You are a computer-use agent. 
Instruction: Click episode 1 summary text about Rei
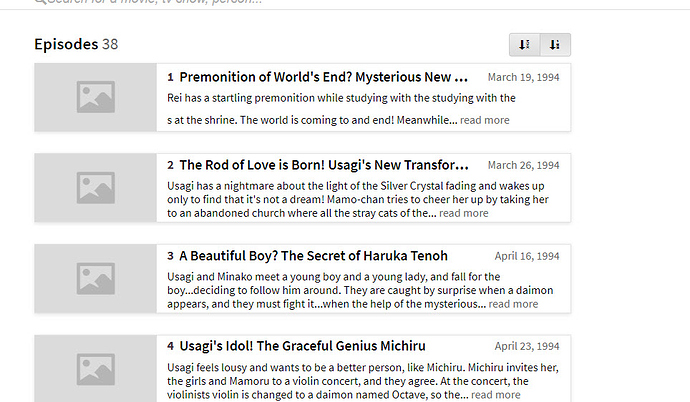tap(341, 109)
